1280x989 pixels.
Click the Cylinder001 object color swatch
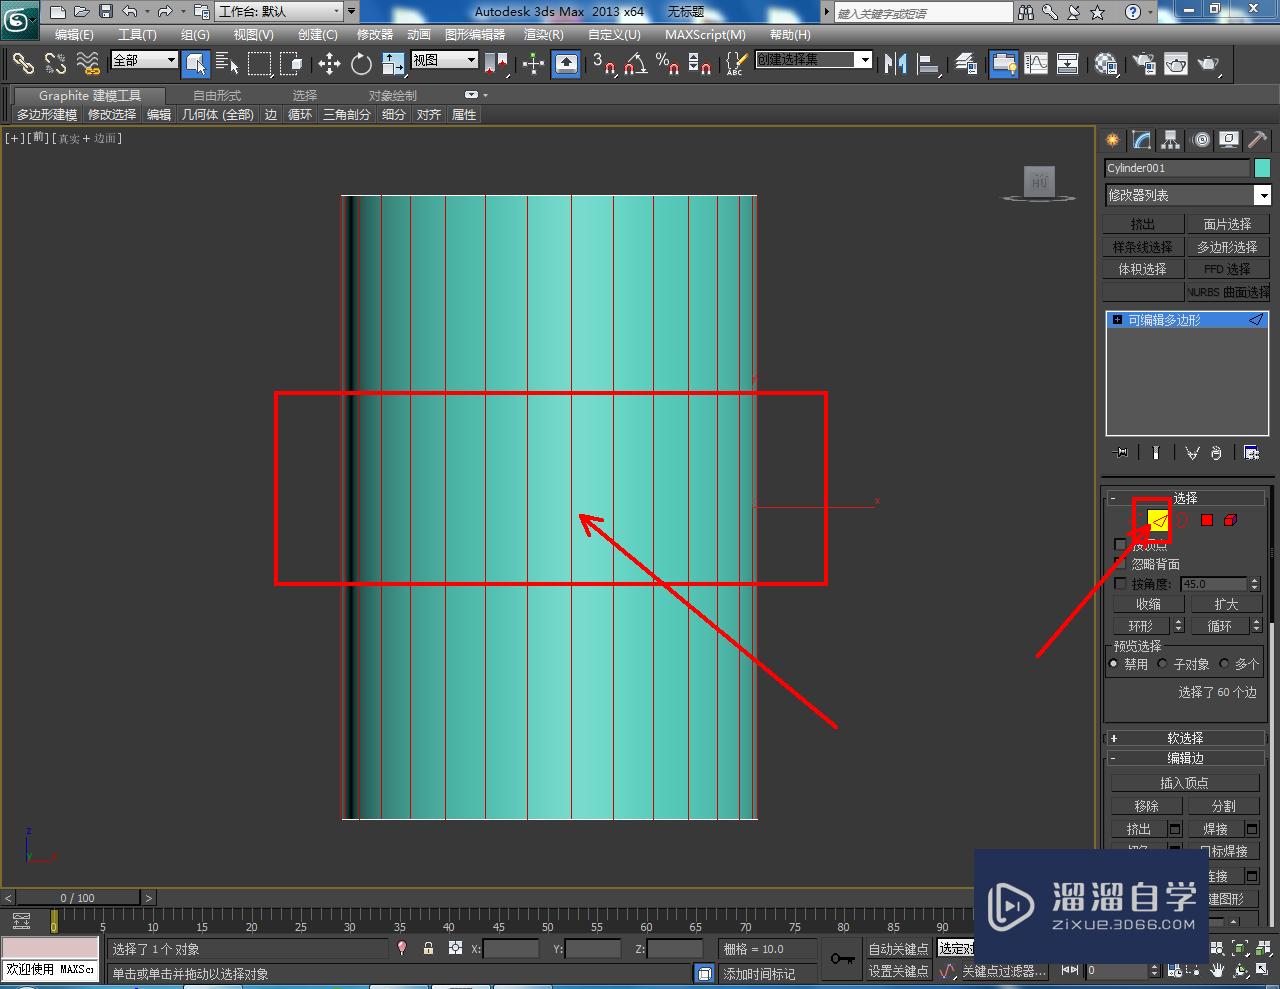1262,168
